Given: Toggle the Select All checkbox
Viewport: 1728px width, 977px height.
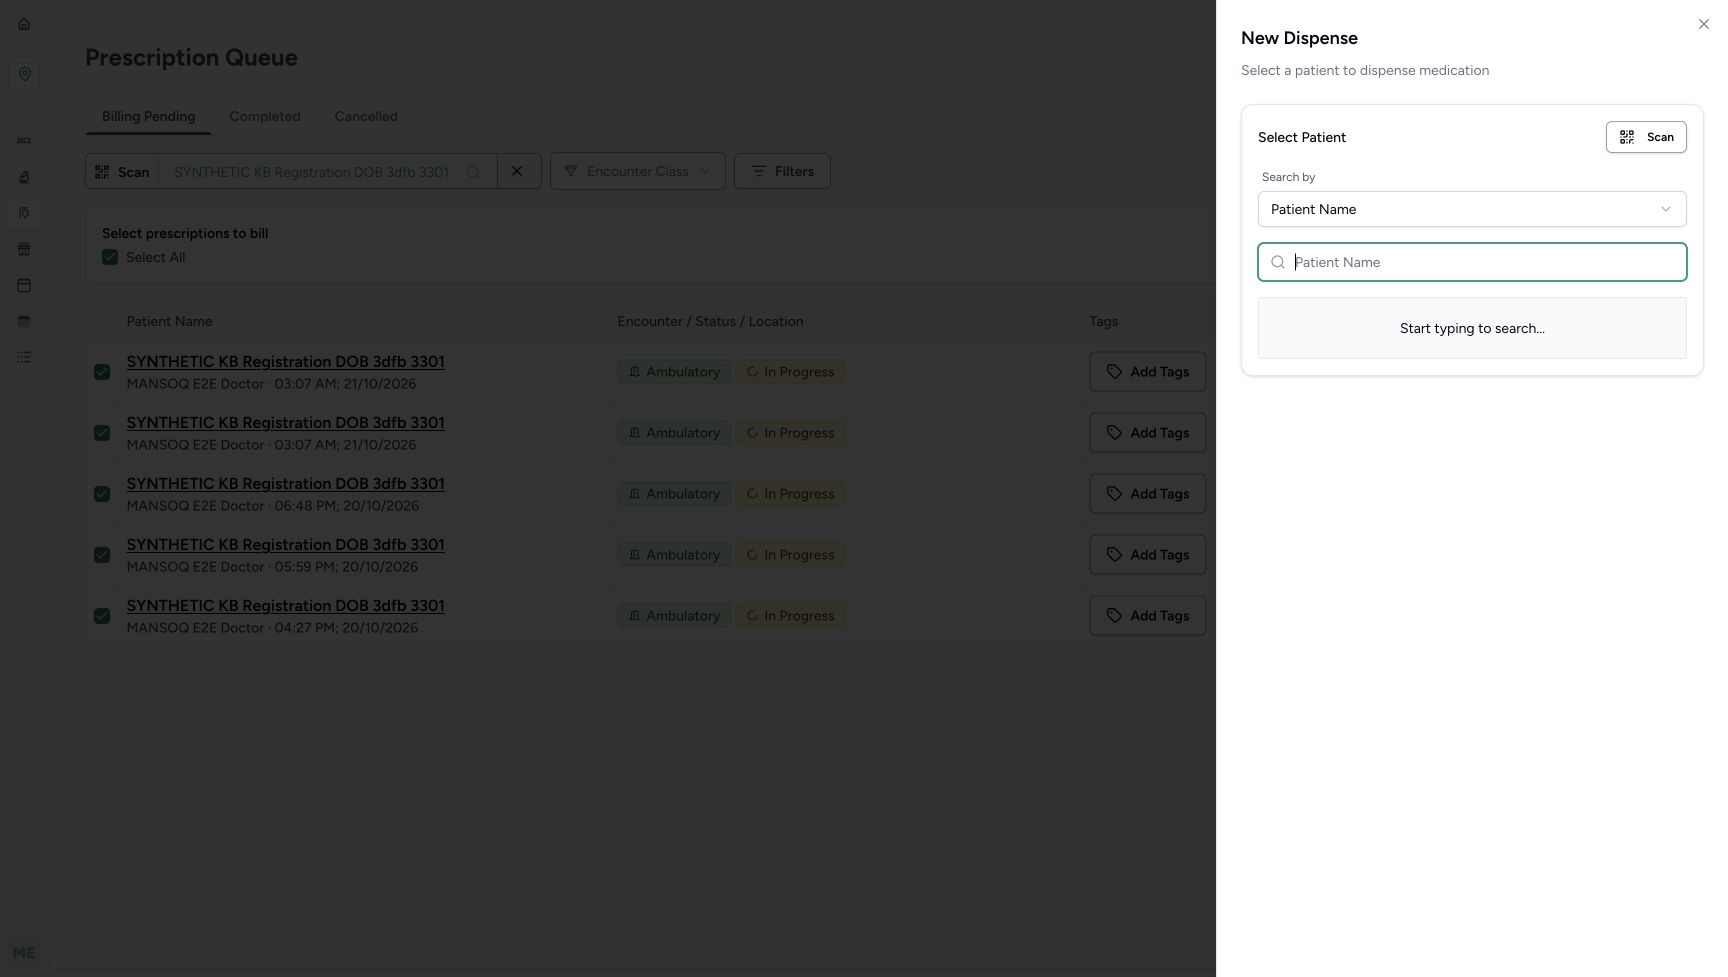Looking at the screenshot, I should click(x=110, y=257).
